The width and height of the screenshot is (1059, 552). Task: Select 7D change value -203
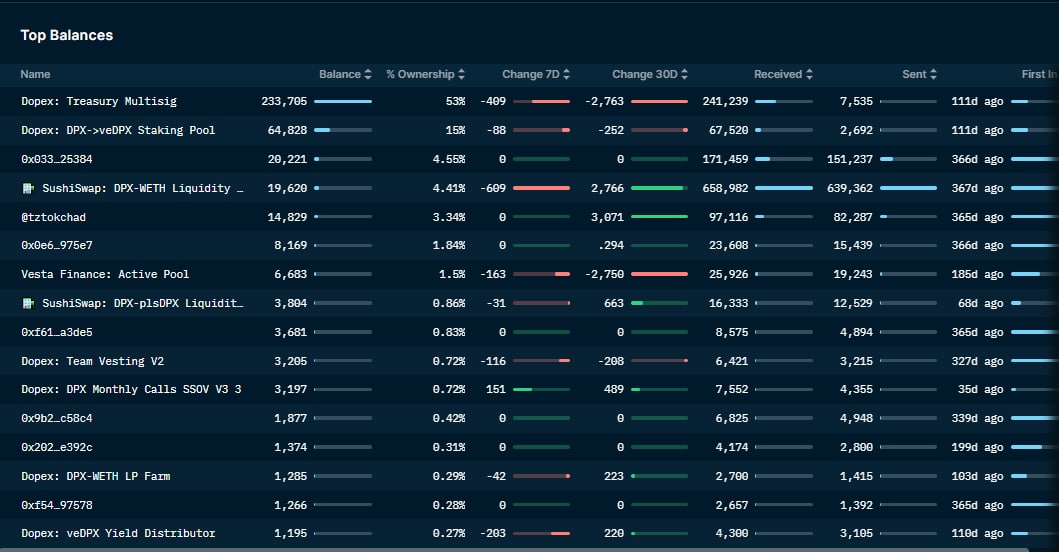(493, 533)
